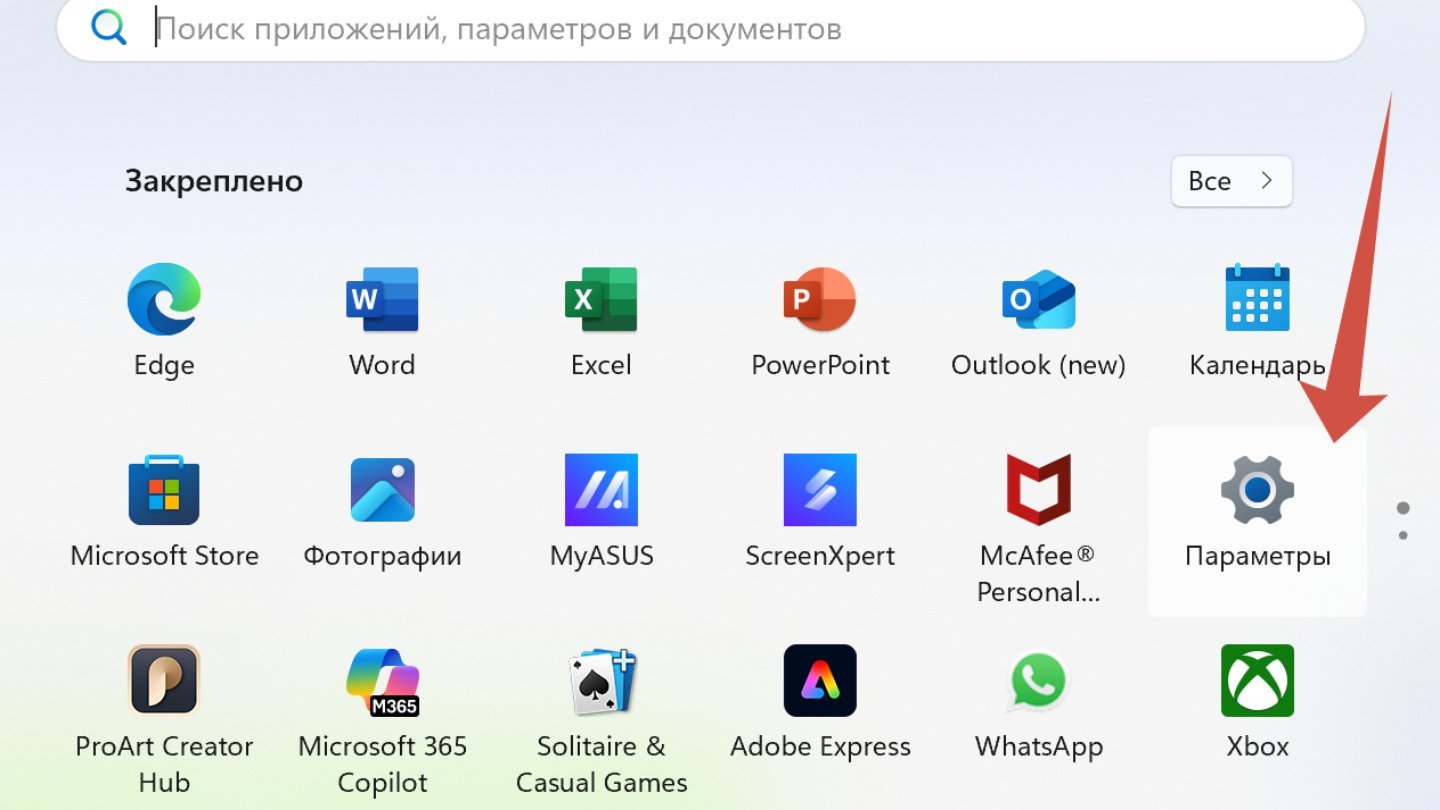This screenshot has height=810, width=1440.
Task: Open Параметры settings gear
Action: (1258, 489)
